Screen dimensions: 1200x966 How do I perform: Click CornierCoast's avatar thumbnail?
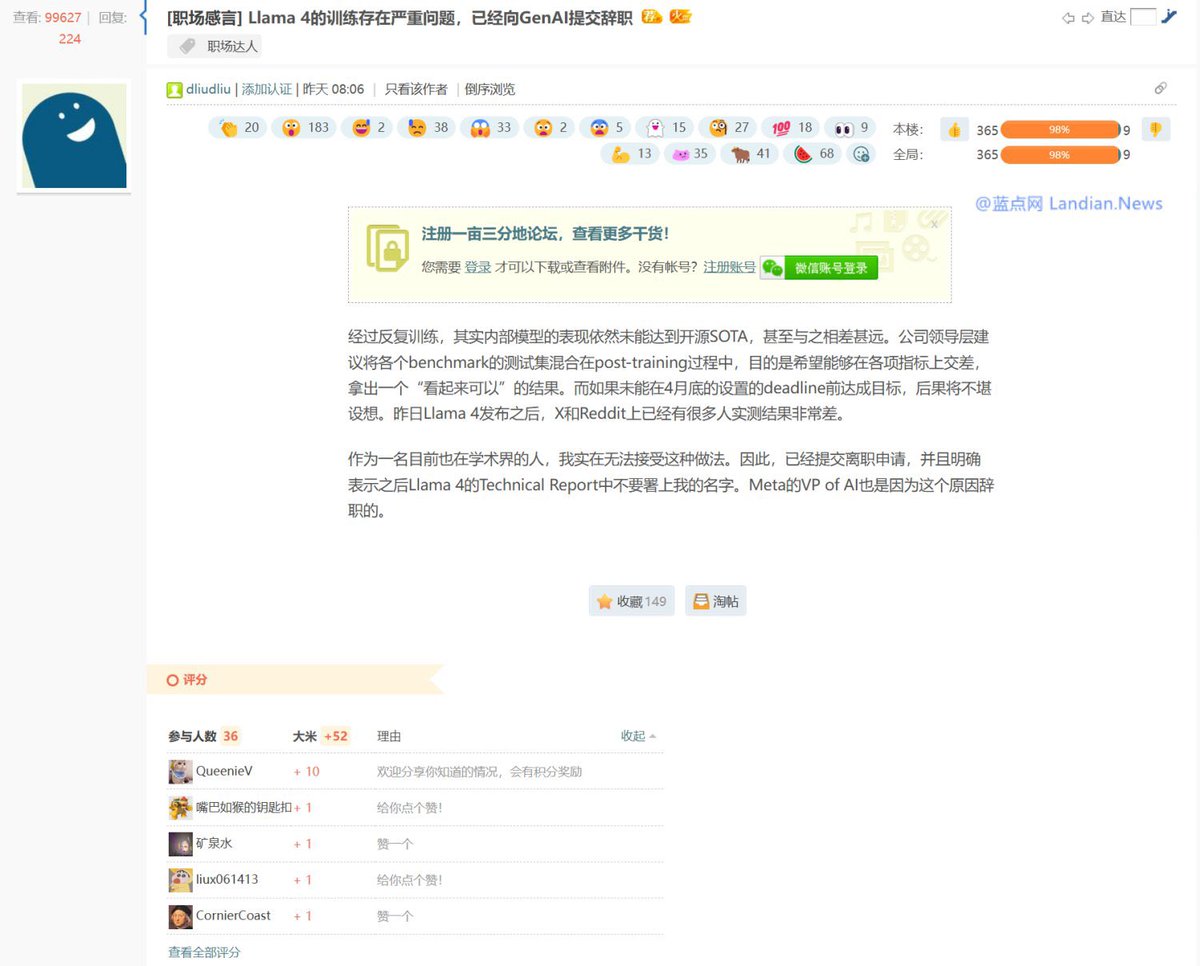180,916
